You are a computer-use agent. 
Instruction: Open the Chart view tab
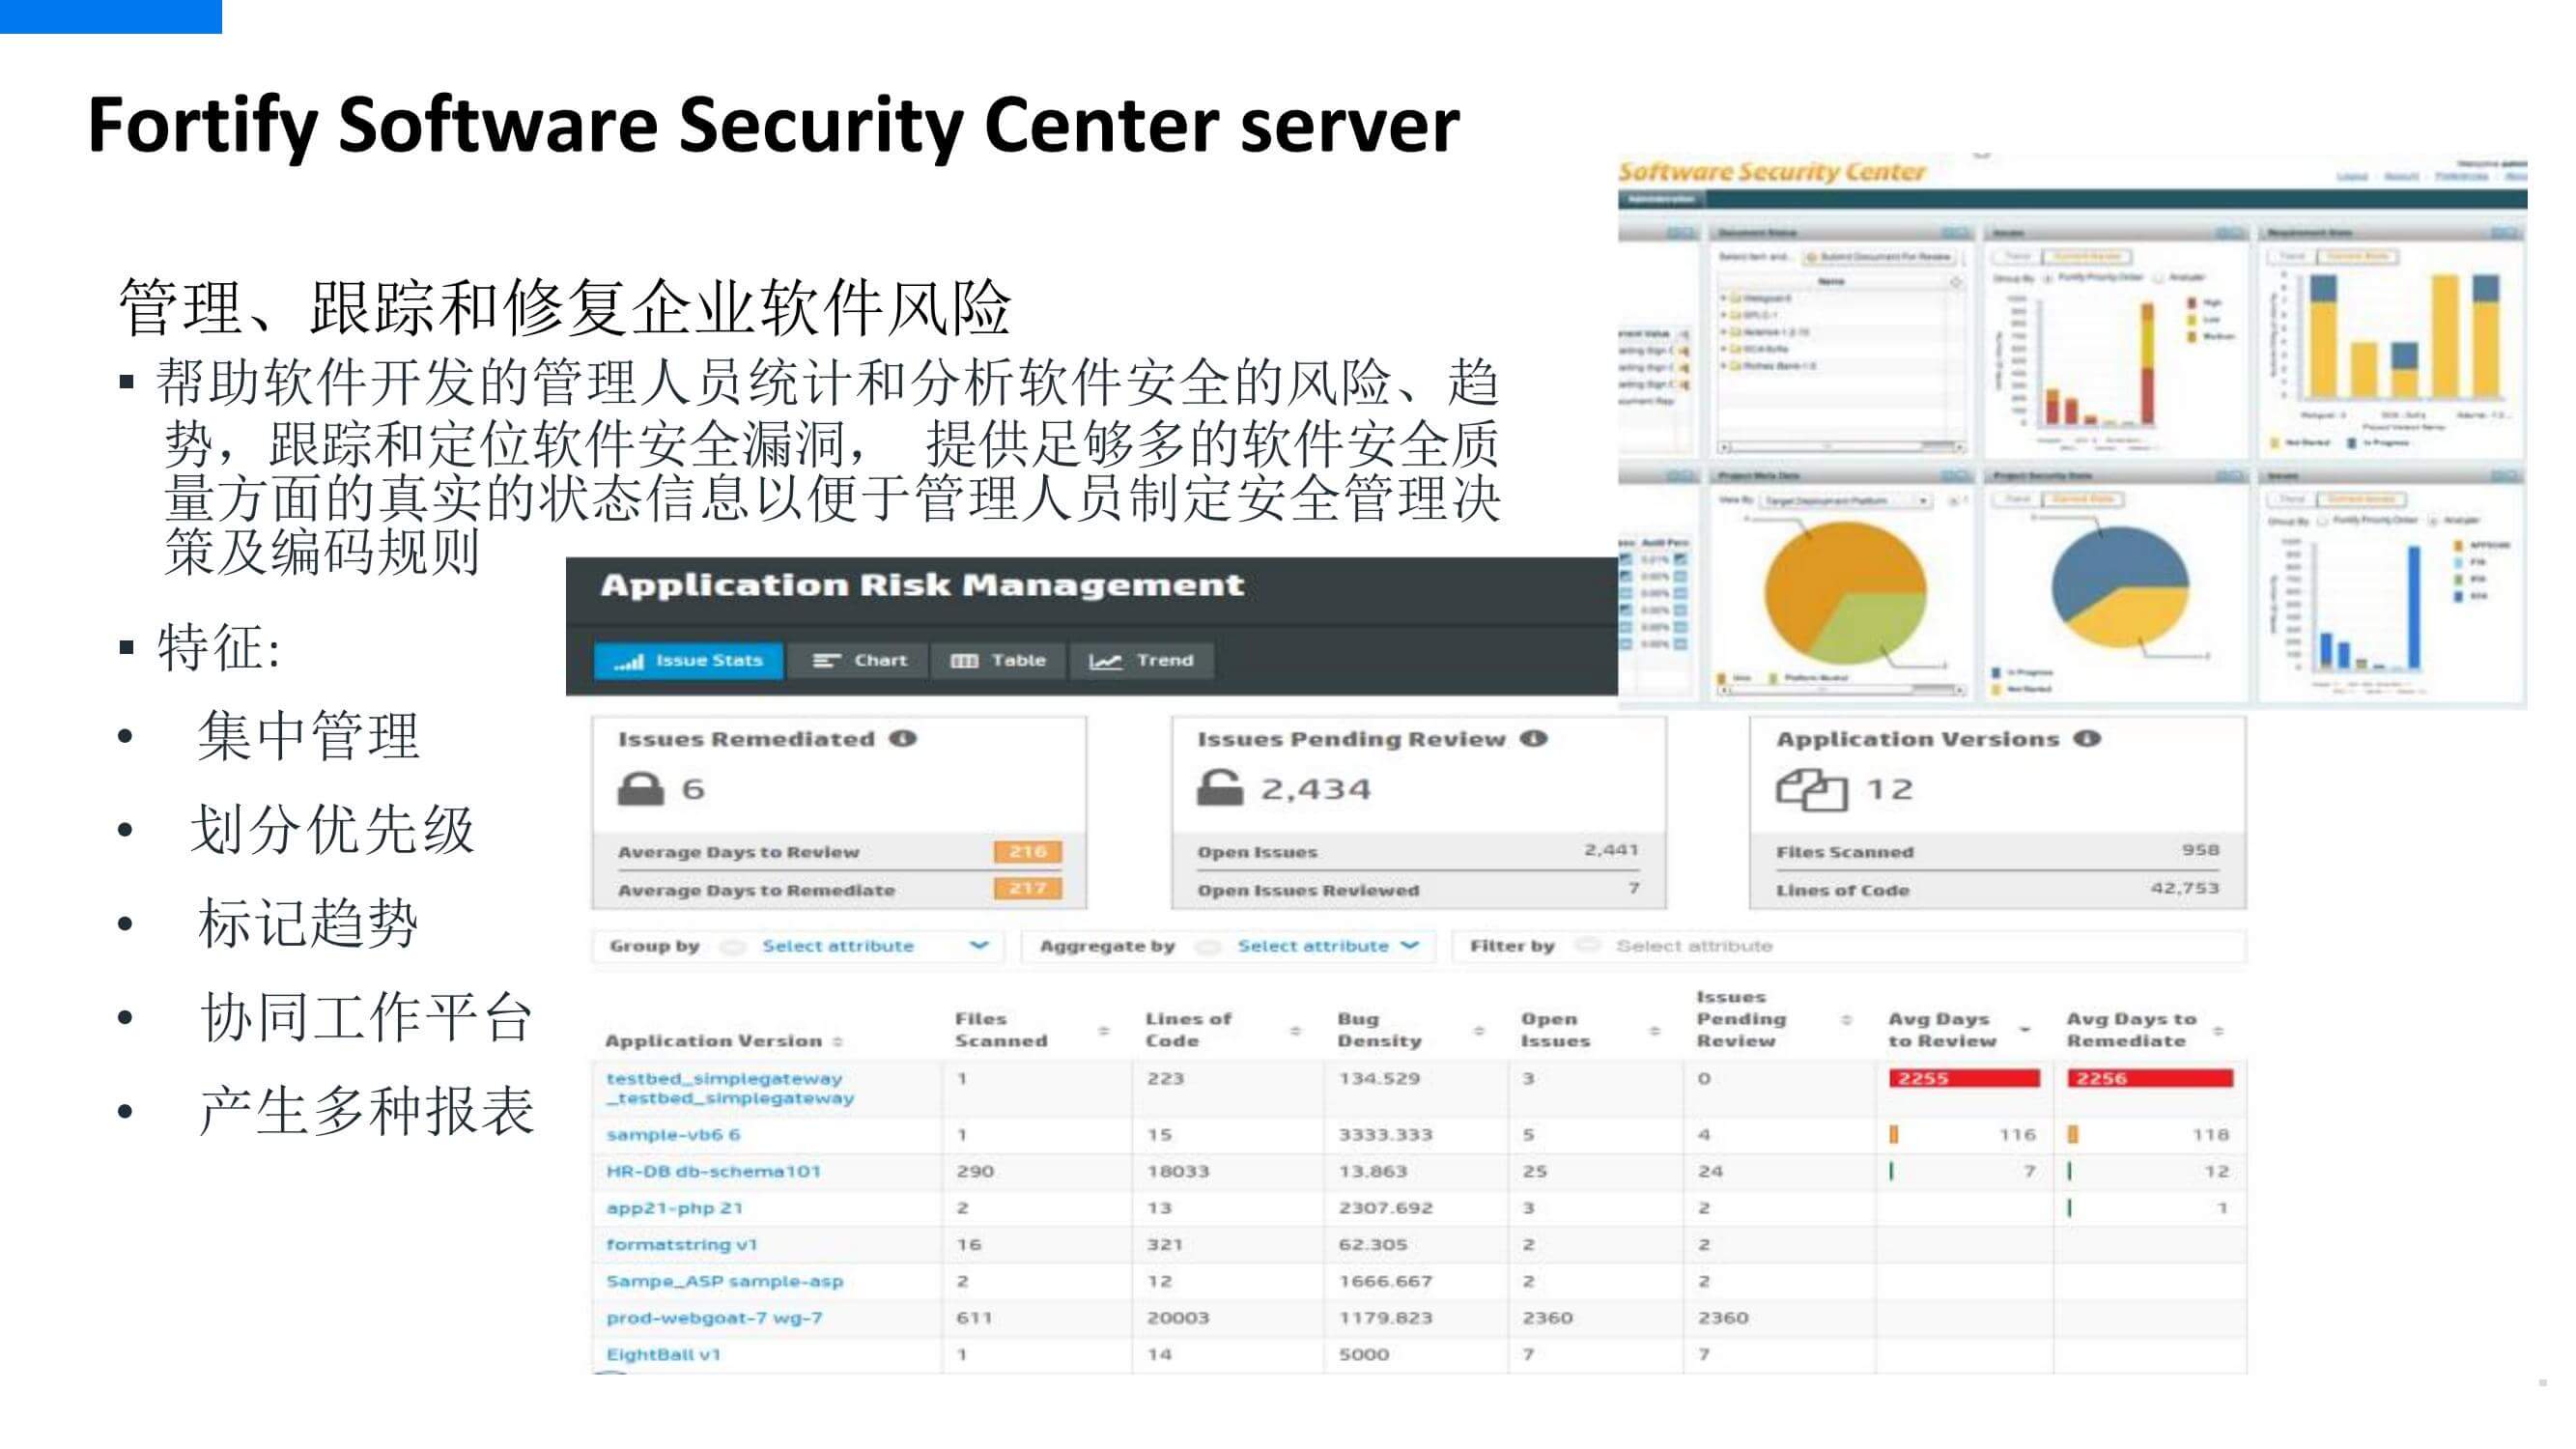859,660
